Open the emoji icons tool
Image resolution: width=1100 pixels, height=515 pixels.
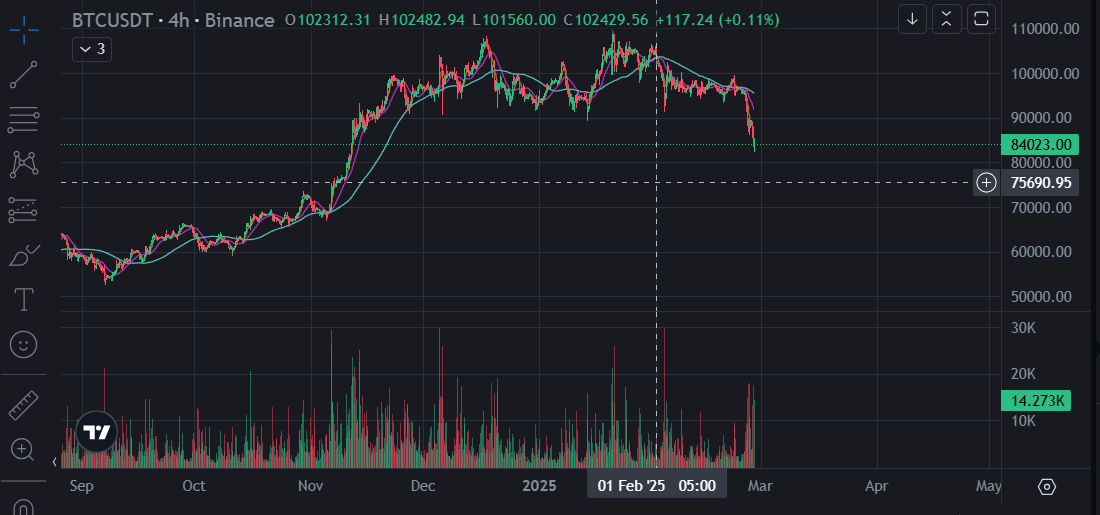pos(23,345)
